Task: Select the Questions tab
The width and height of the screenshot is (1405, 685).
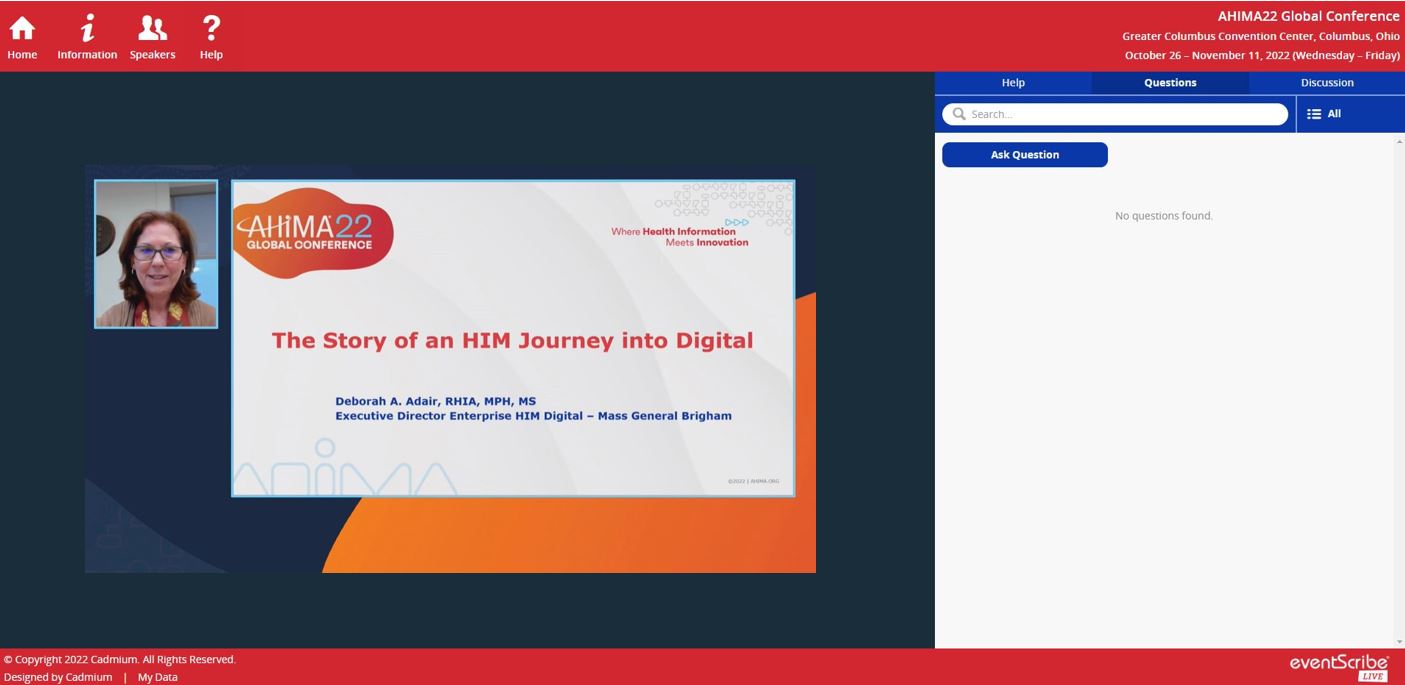Action: pos(1170,83)
